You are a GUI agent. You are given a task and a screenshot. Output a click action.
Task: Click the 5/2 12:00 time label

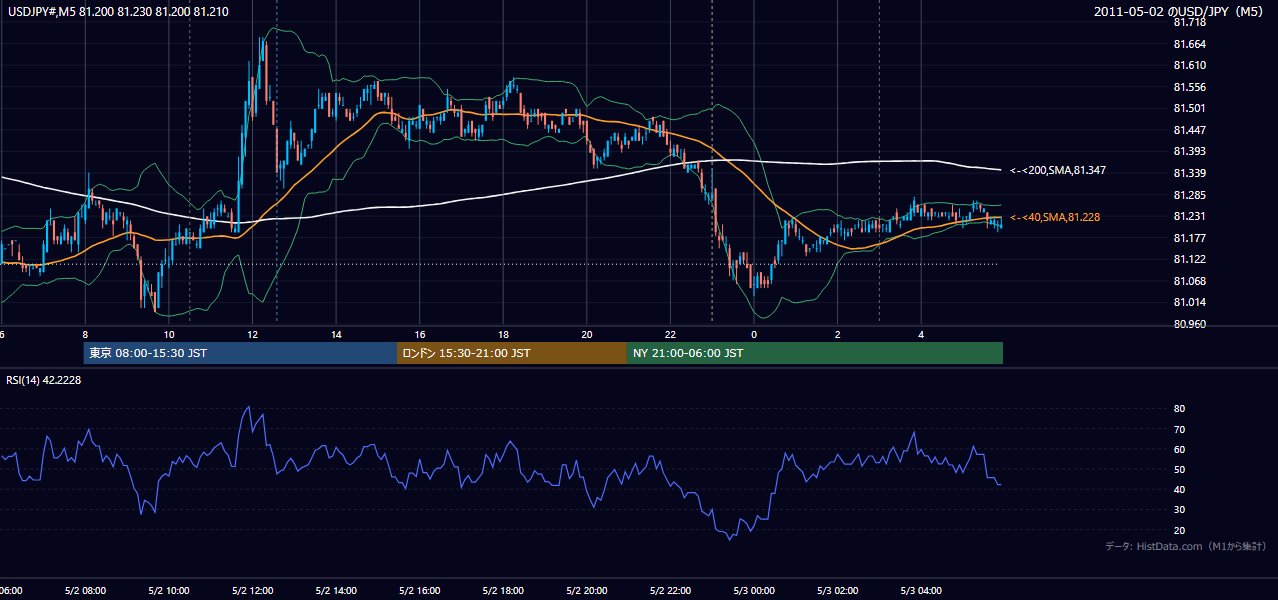(x=252, y=591)
